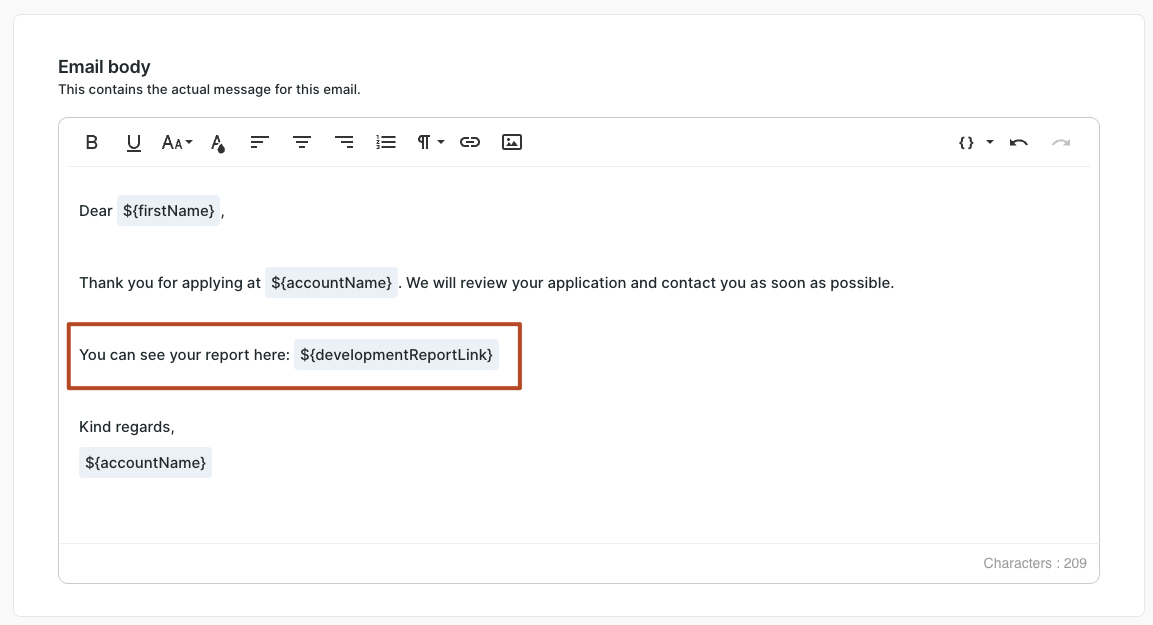The image size is (1153, 625).
Task: Open the text color picker
Action: (x=217, y=143)
